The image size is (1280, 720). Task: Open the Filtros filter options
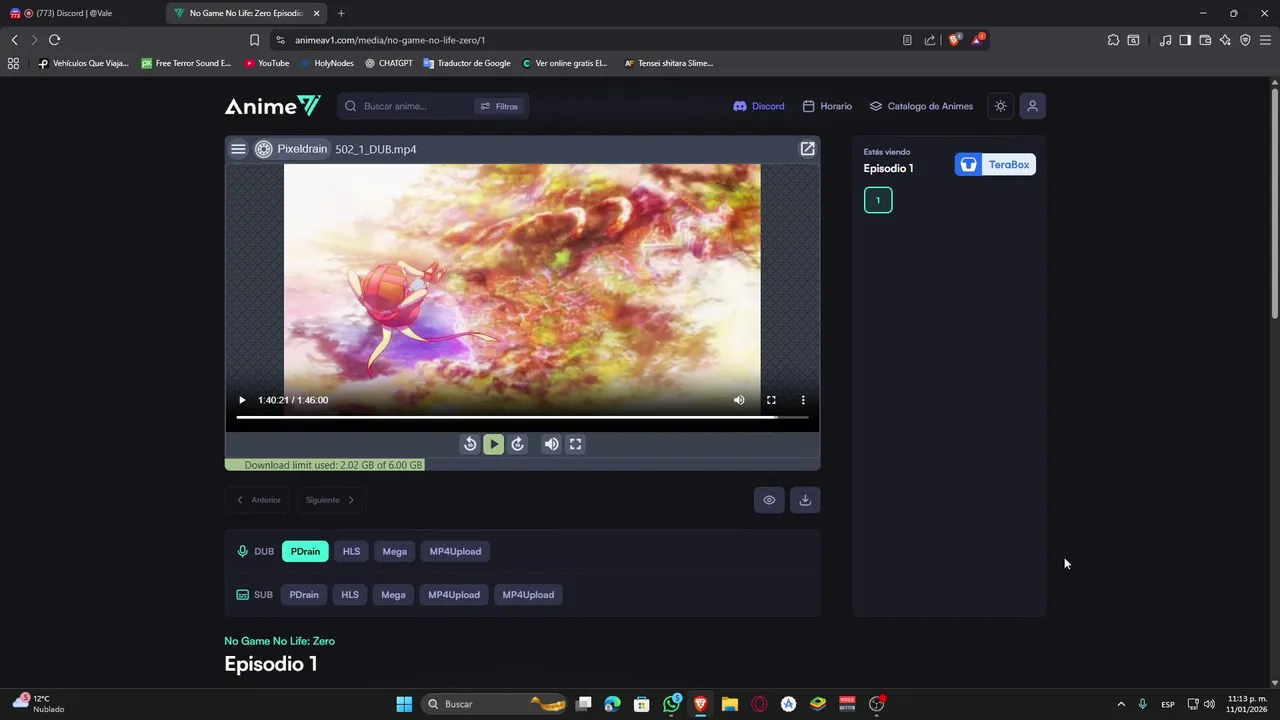click(499, 106)
